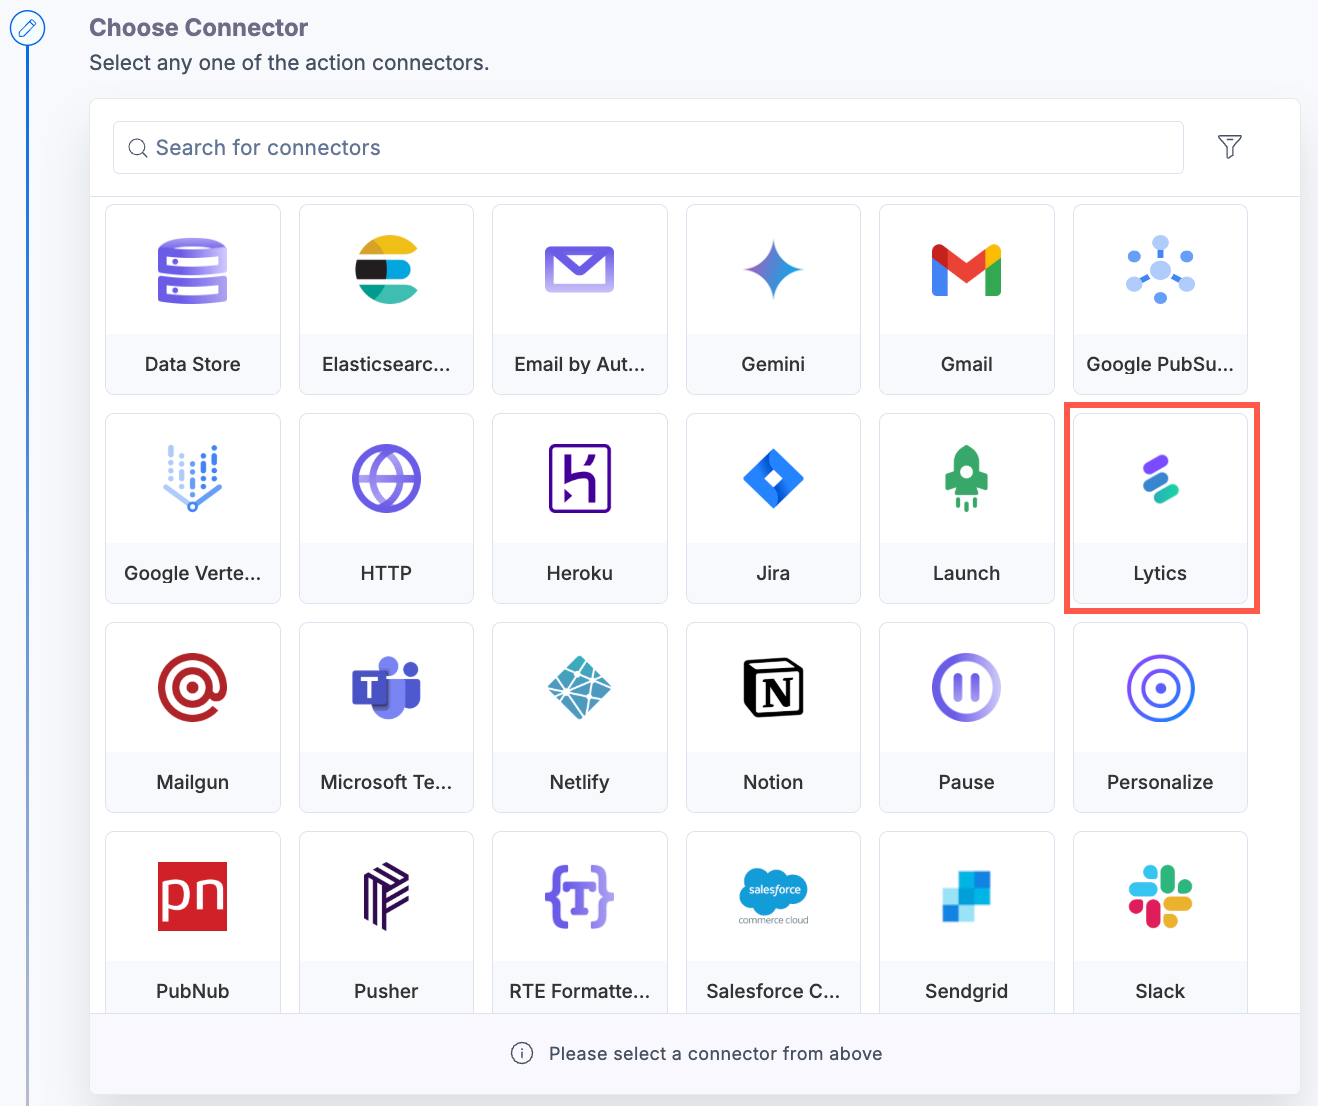Click the 'Gmail' connector label

click(967, 364)
